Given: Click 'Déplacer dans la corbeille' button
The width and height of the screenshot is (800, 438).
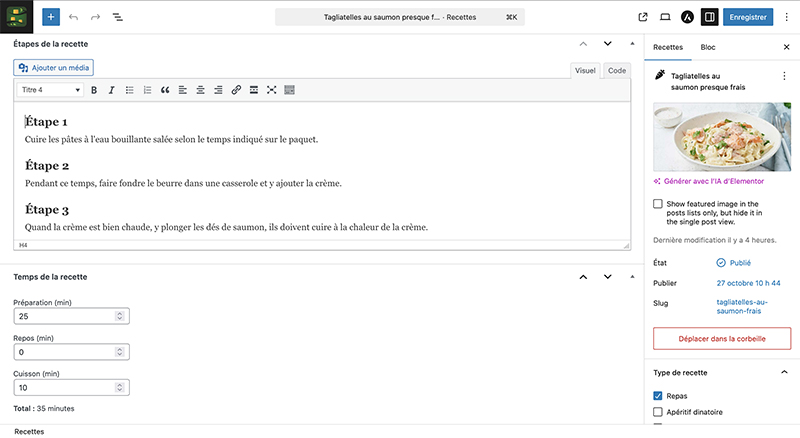Looking at the screenshot, I should coord(722,338).
